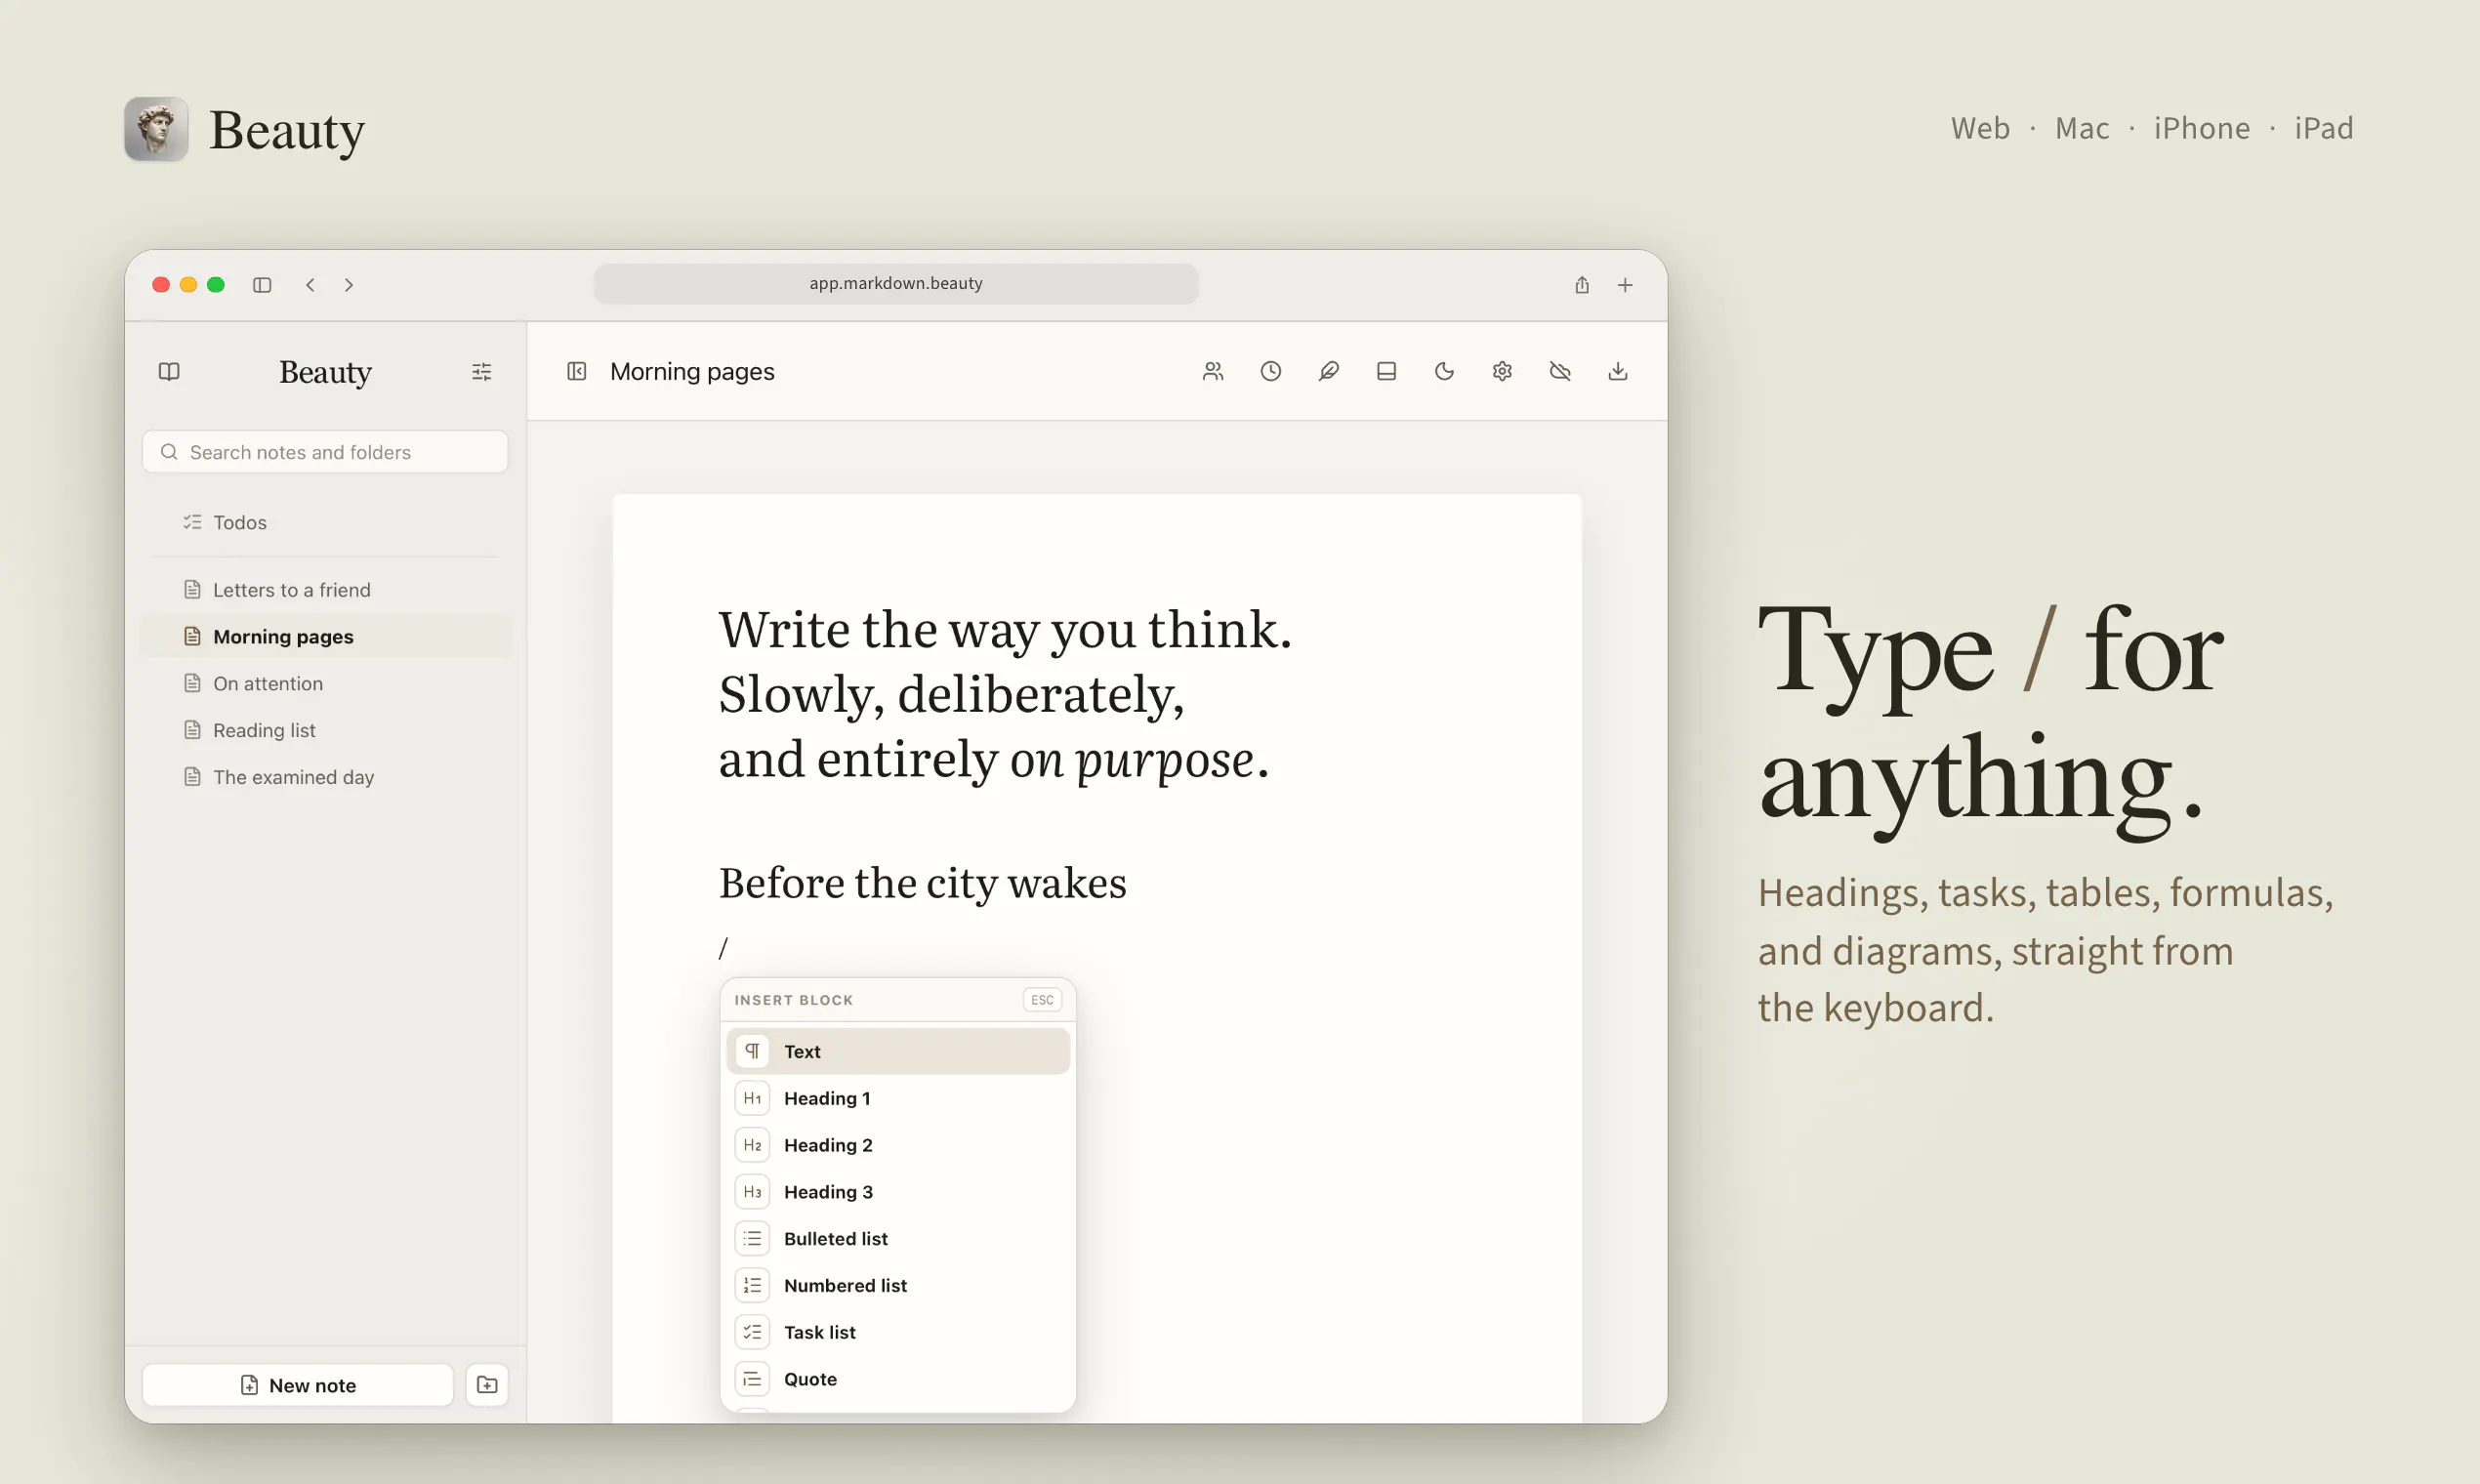Click the New note button

[x=298, y=1385]
